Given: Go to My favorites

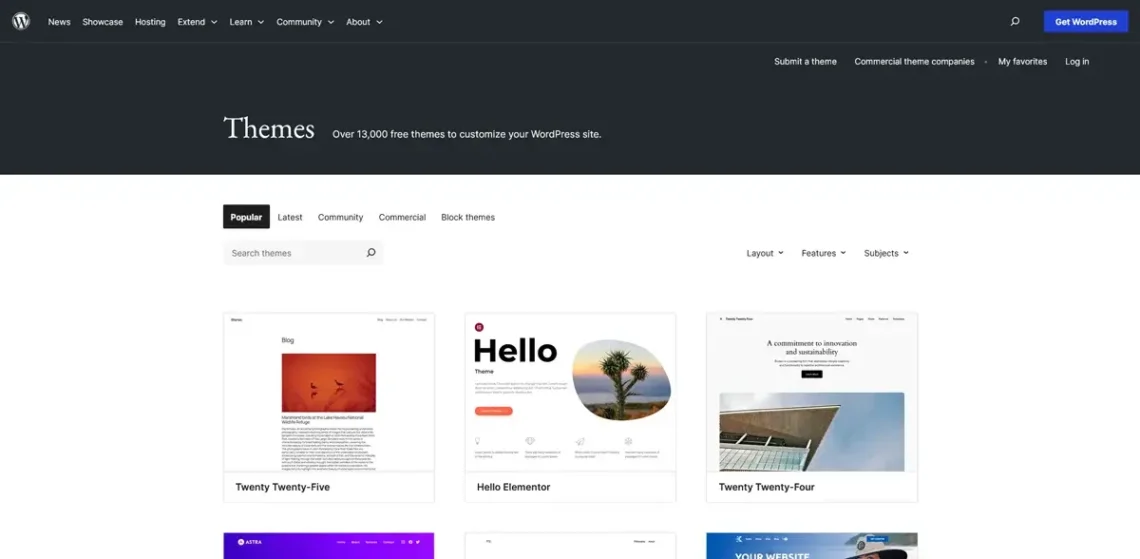Looking at the screenshot, I should click(x=1022, y=62).
